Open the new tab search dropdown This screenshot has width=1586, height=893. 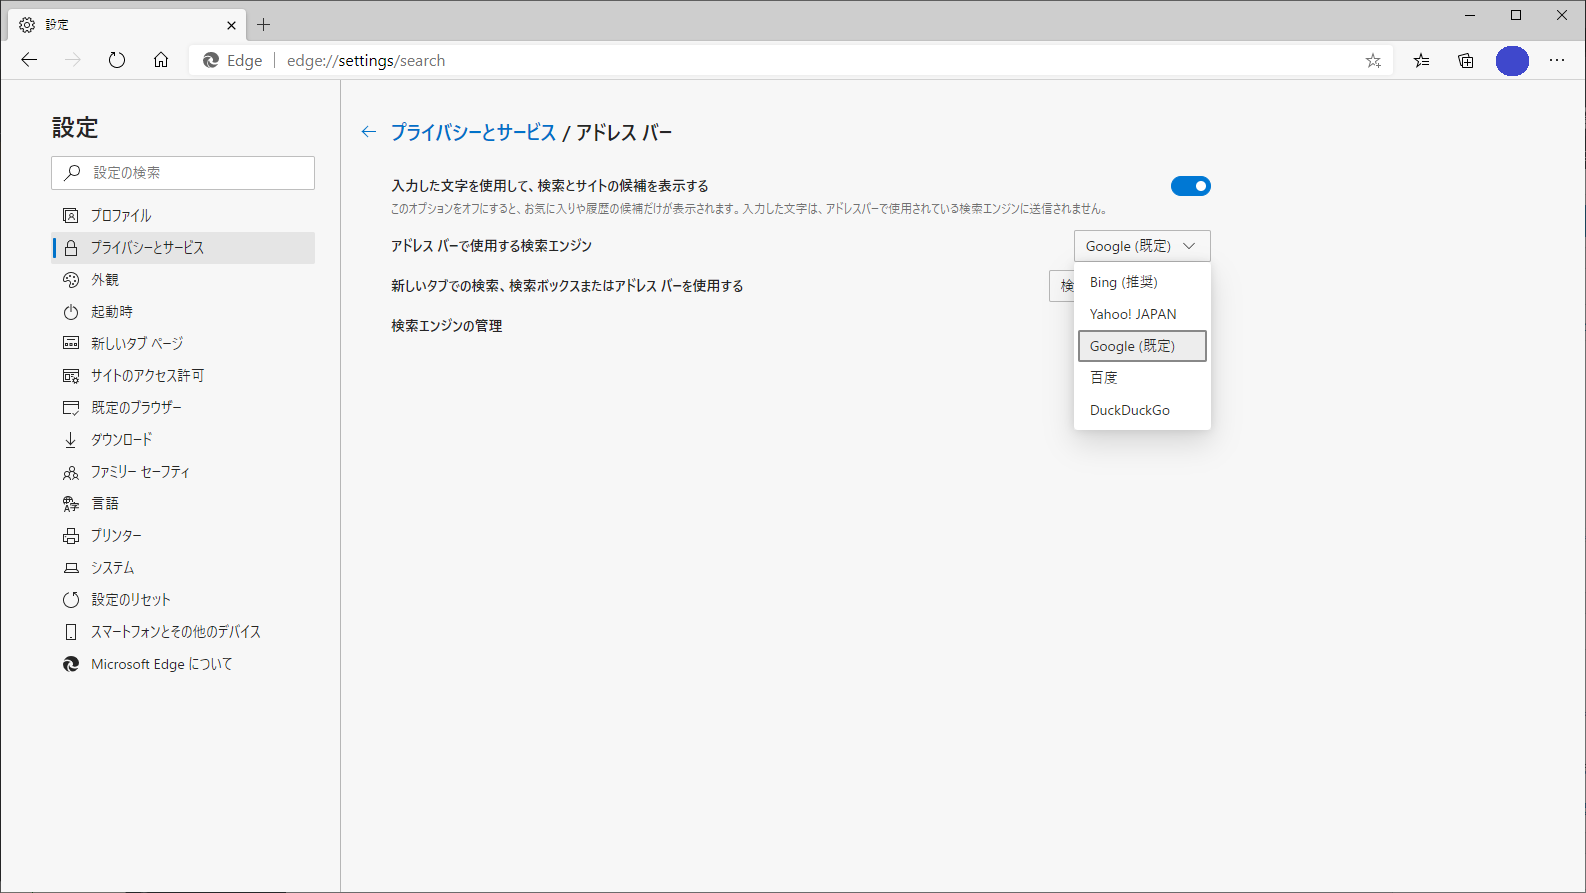tap(1061, 286)
